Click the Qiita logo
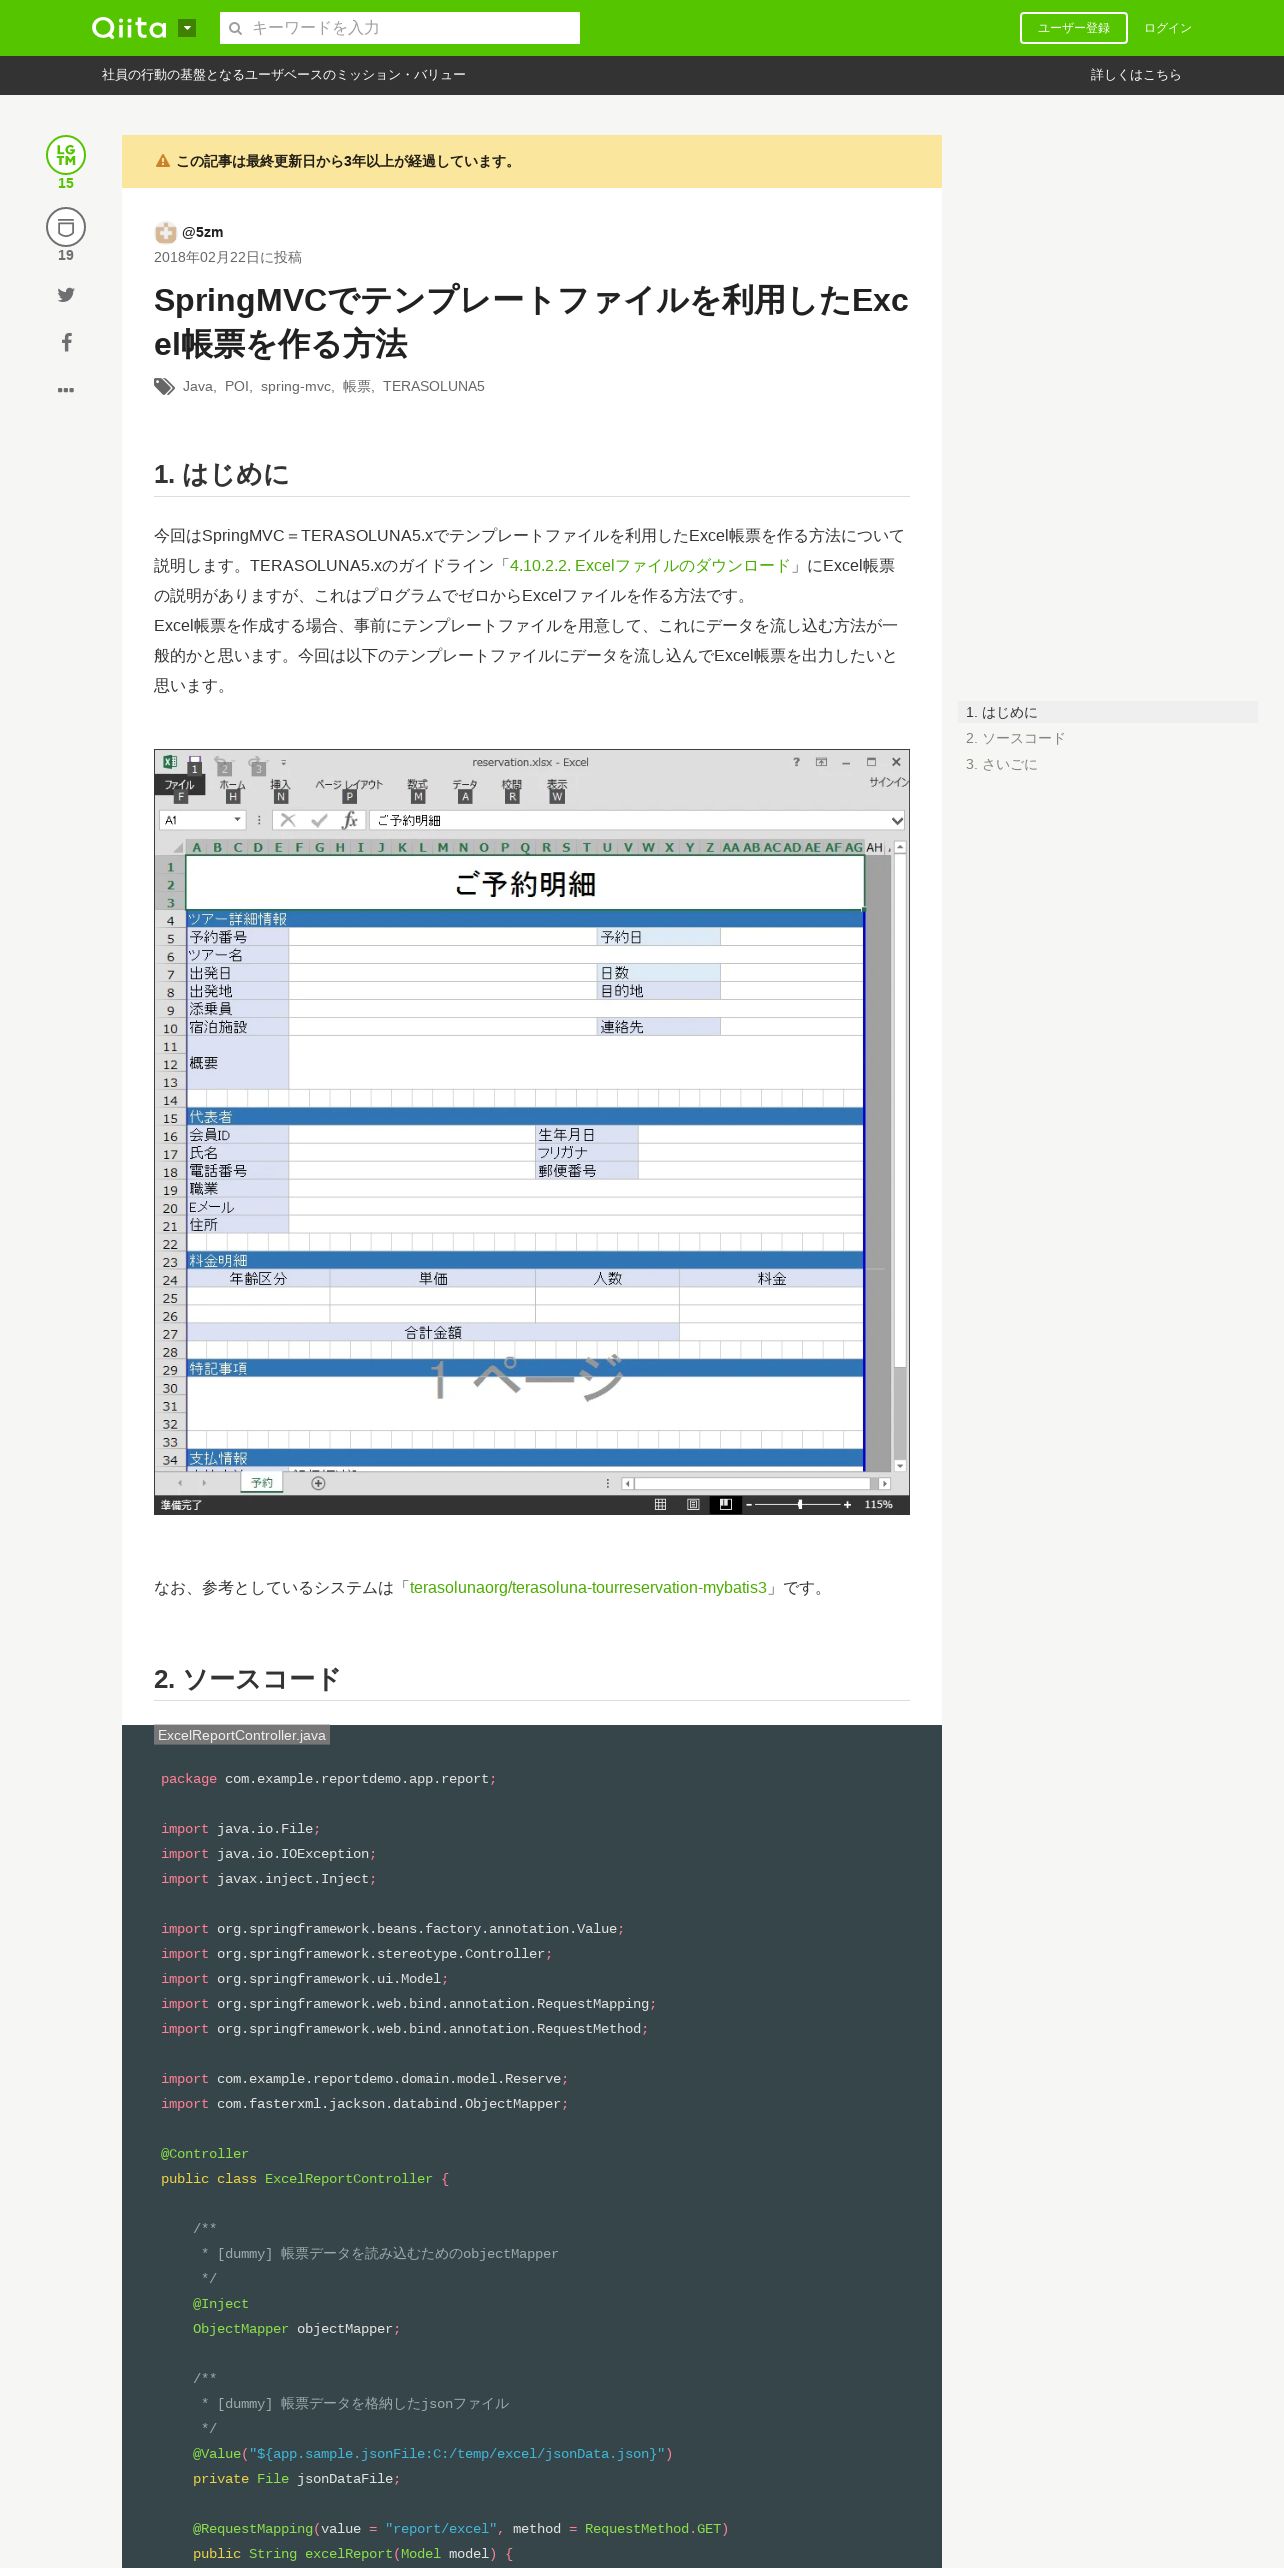Viewport: 1284px width, 2568px height. point(129,28)
